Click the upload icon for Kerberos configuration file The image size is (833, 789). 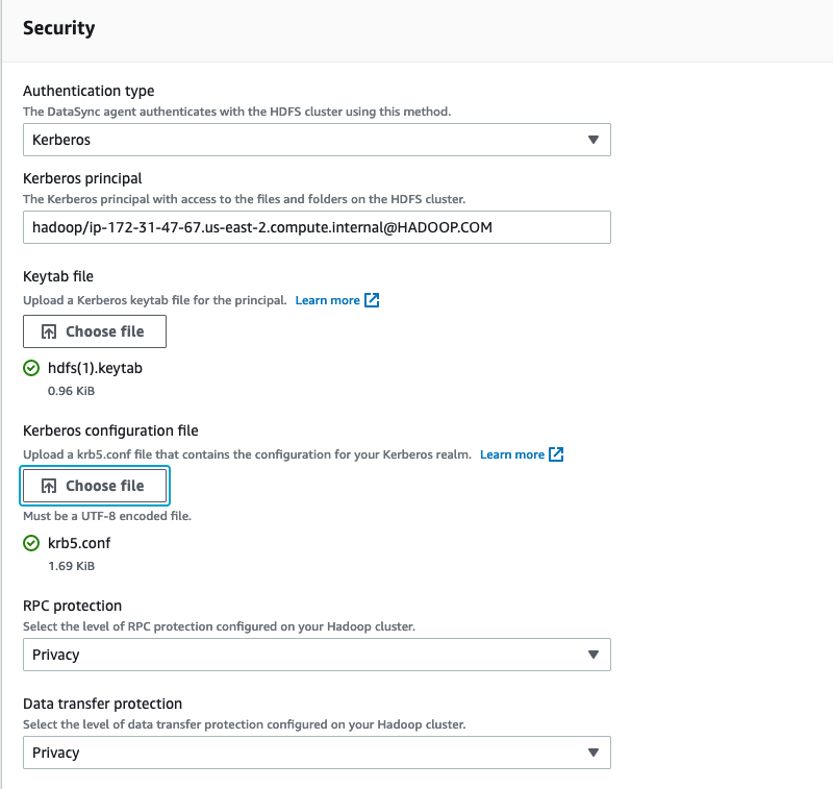49,486
